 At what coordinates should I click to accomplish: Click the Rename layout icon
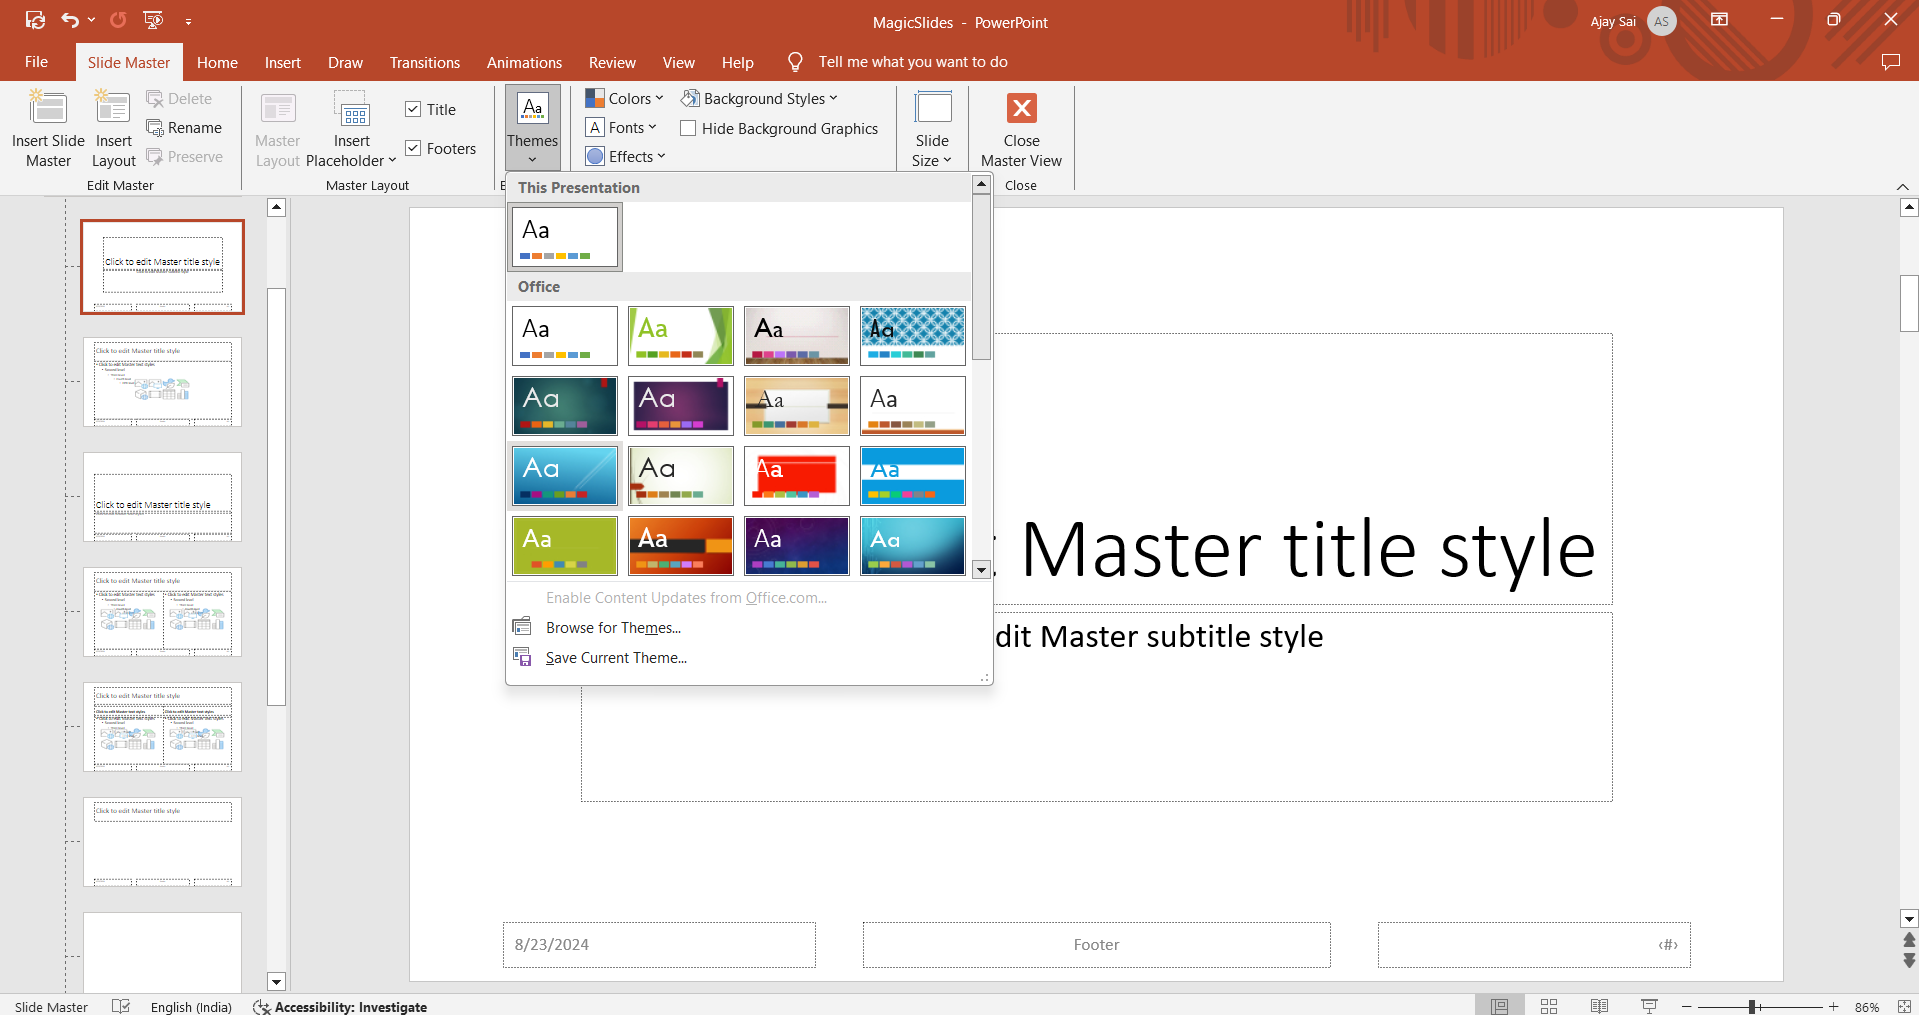[x=155, y=128]
